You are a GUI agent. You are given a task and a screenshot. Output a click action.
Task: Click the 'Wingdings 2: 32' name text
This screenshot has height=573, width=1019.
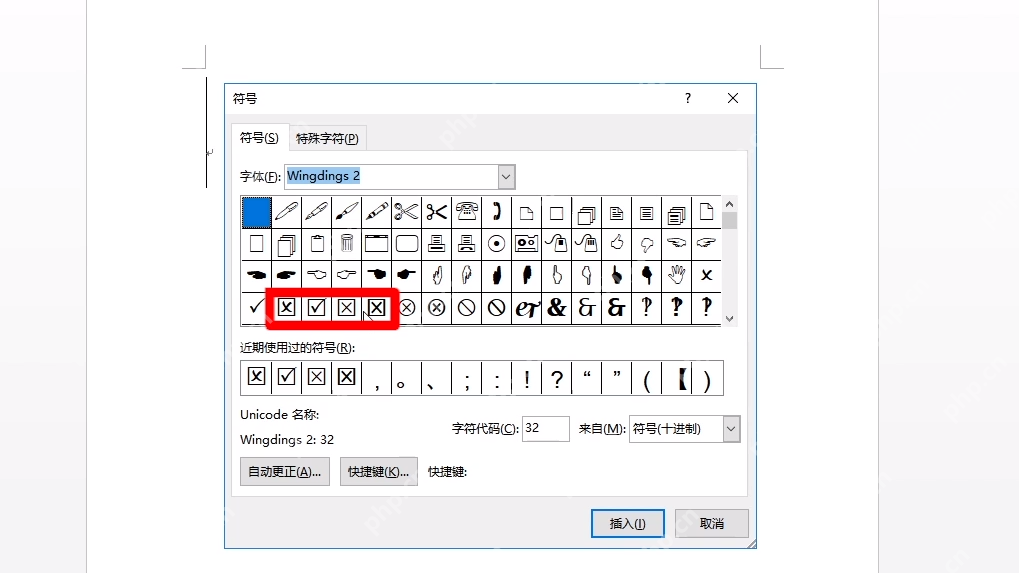pos(287,440)
